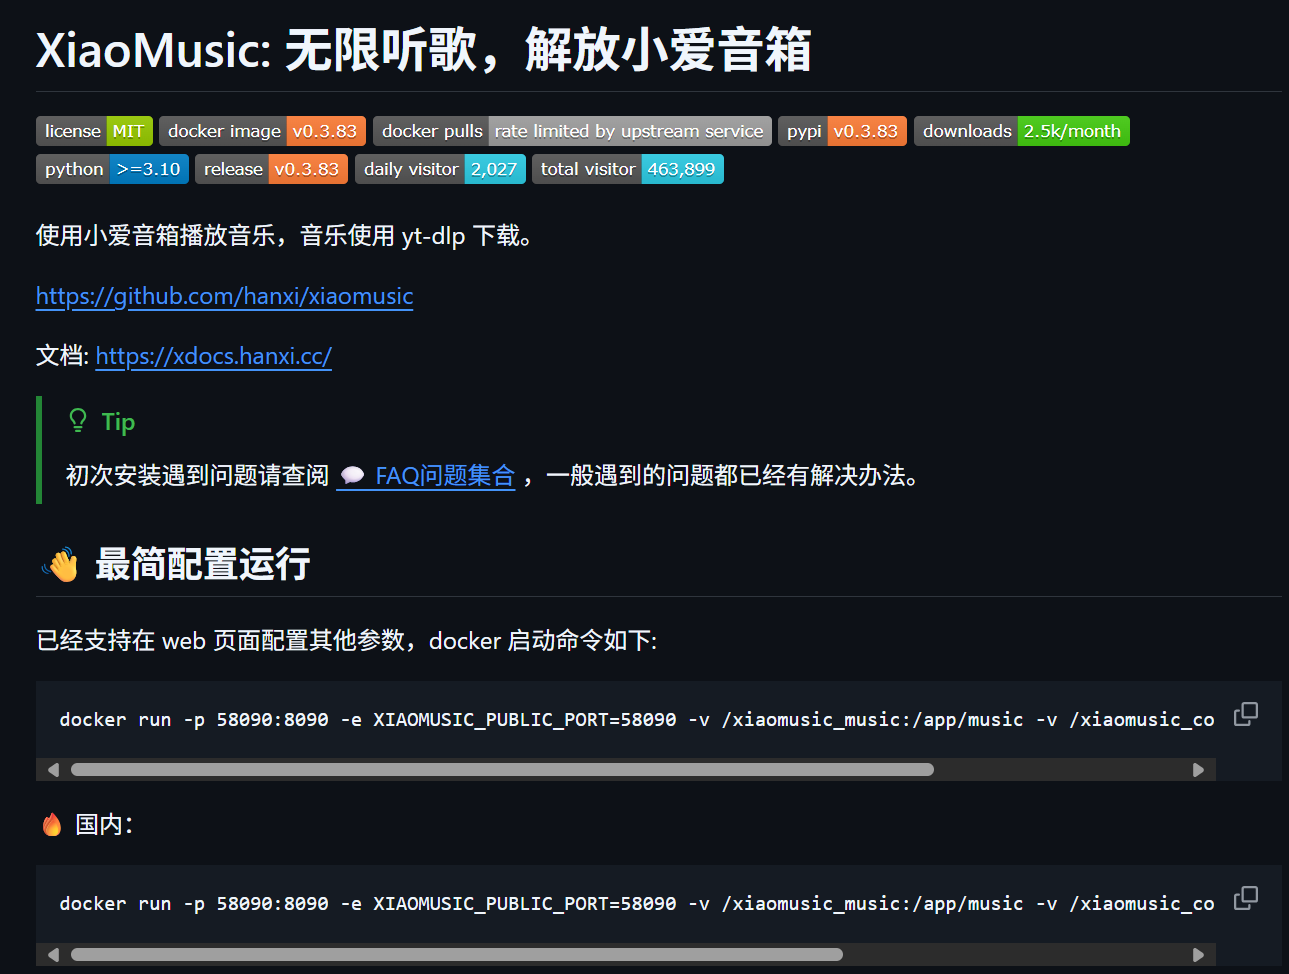
Task: Open the xiaomusic GitHub repository link
Action: pos(224,296)
